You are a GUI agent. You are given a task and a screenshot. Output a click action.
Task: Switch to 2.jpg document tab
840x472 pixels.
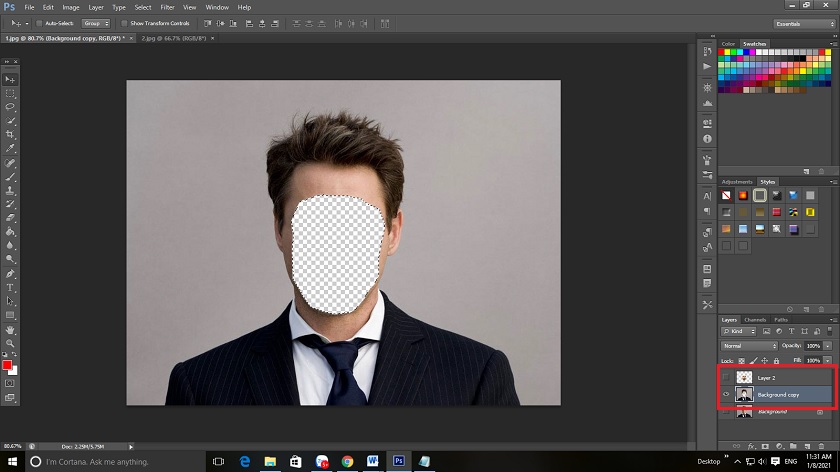click(x=174, y=39)
